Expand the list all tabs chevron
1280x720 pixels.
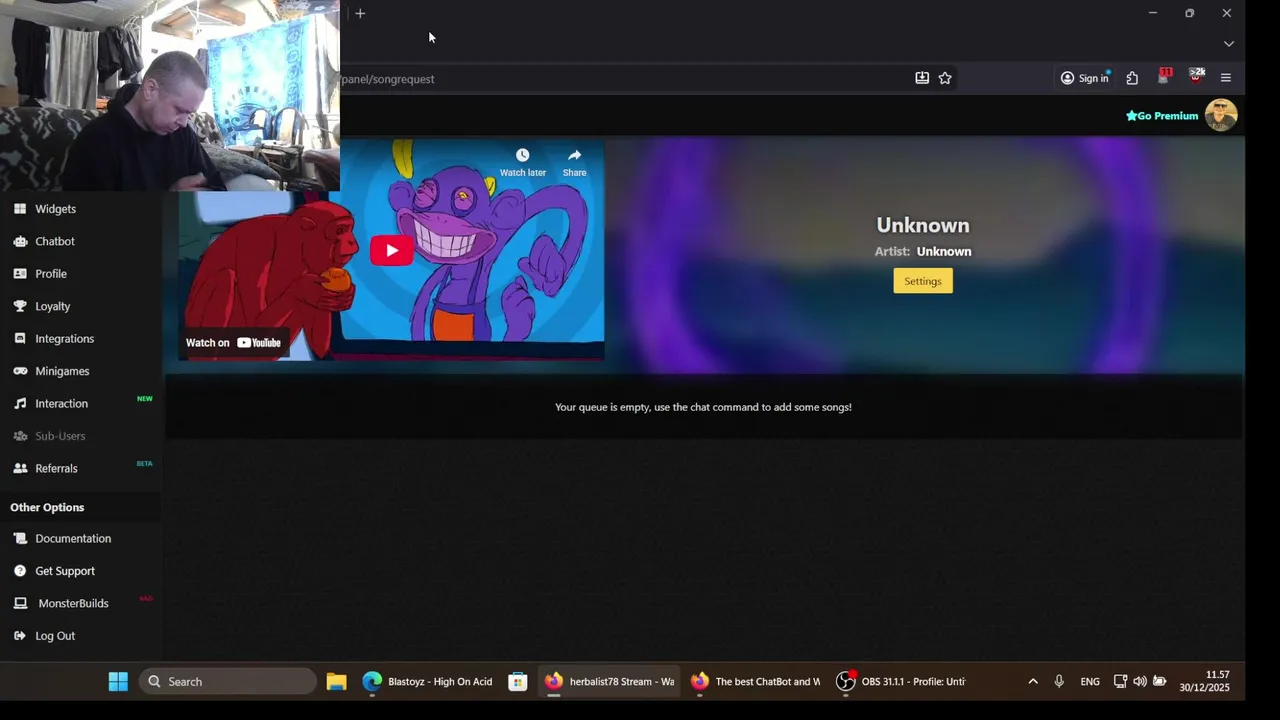point(1229,44)
